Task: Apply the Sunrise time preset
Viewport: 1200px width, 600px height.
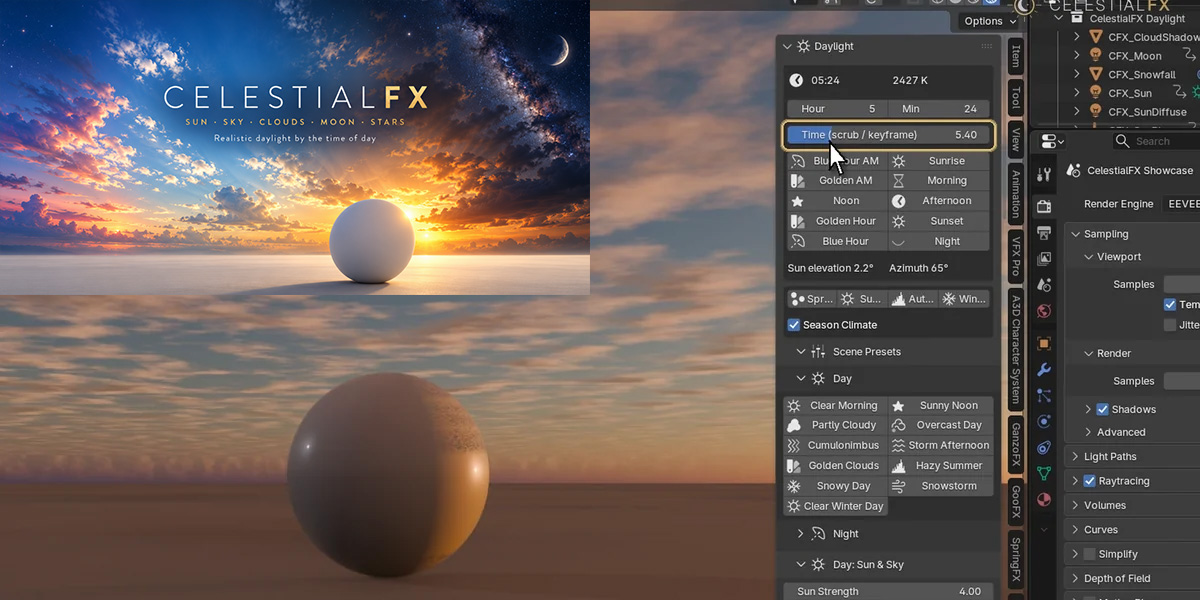Action: pyautogui.click(x=939, y=161)
